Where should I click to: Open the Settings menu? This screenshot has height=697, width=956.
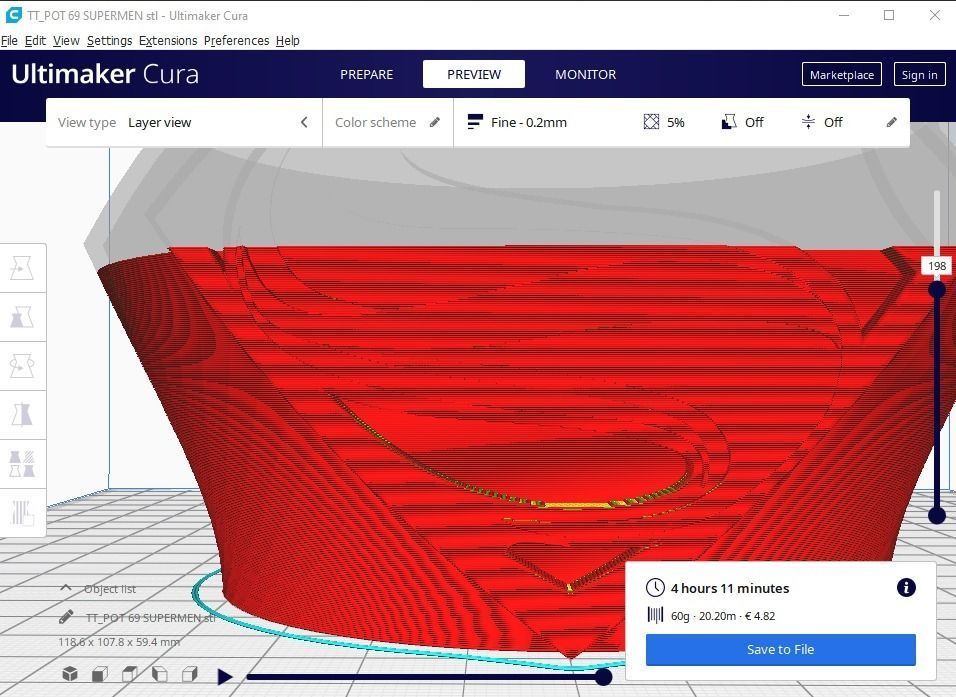click(110, 40)
